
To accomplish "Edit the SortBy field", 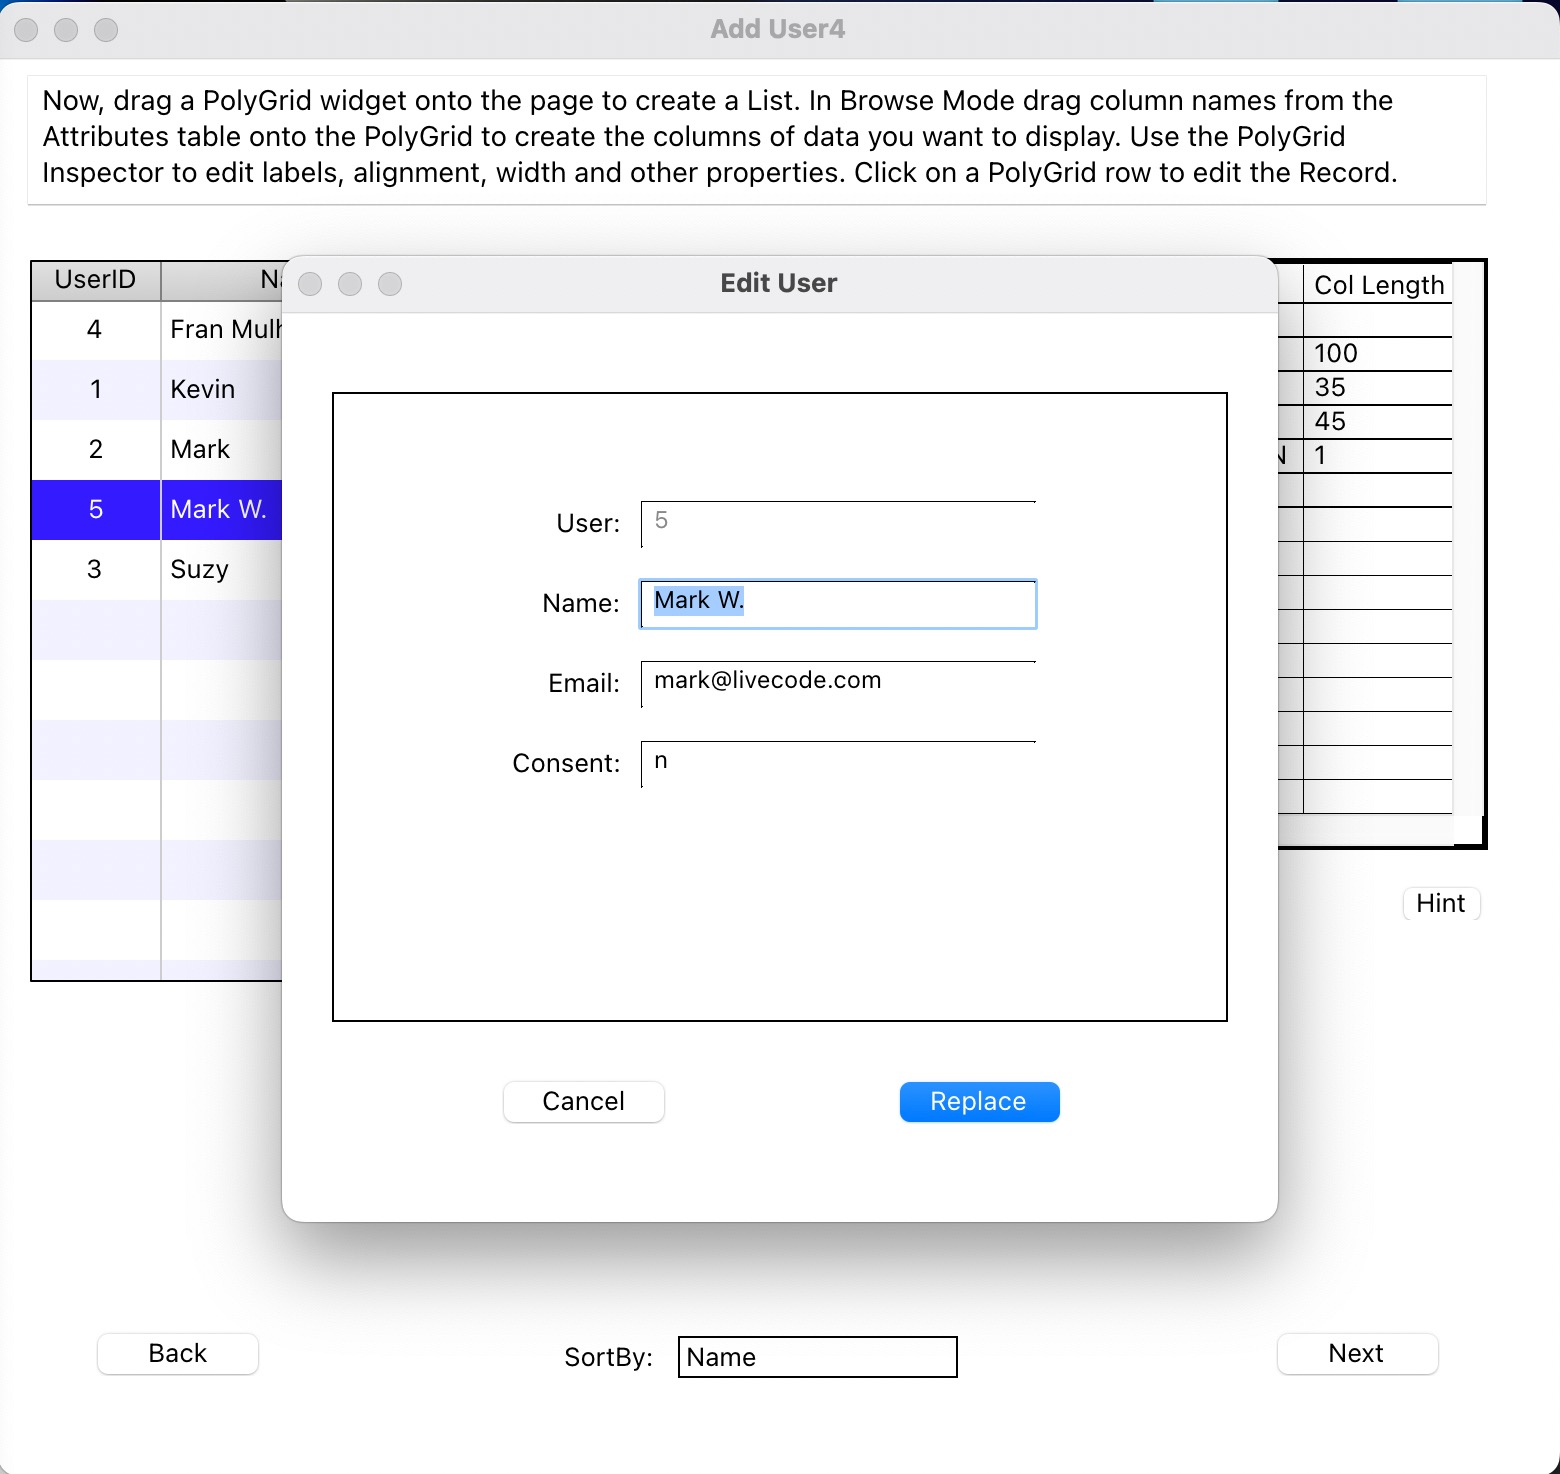I will click(817, 1357).
